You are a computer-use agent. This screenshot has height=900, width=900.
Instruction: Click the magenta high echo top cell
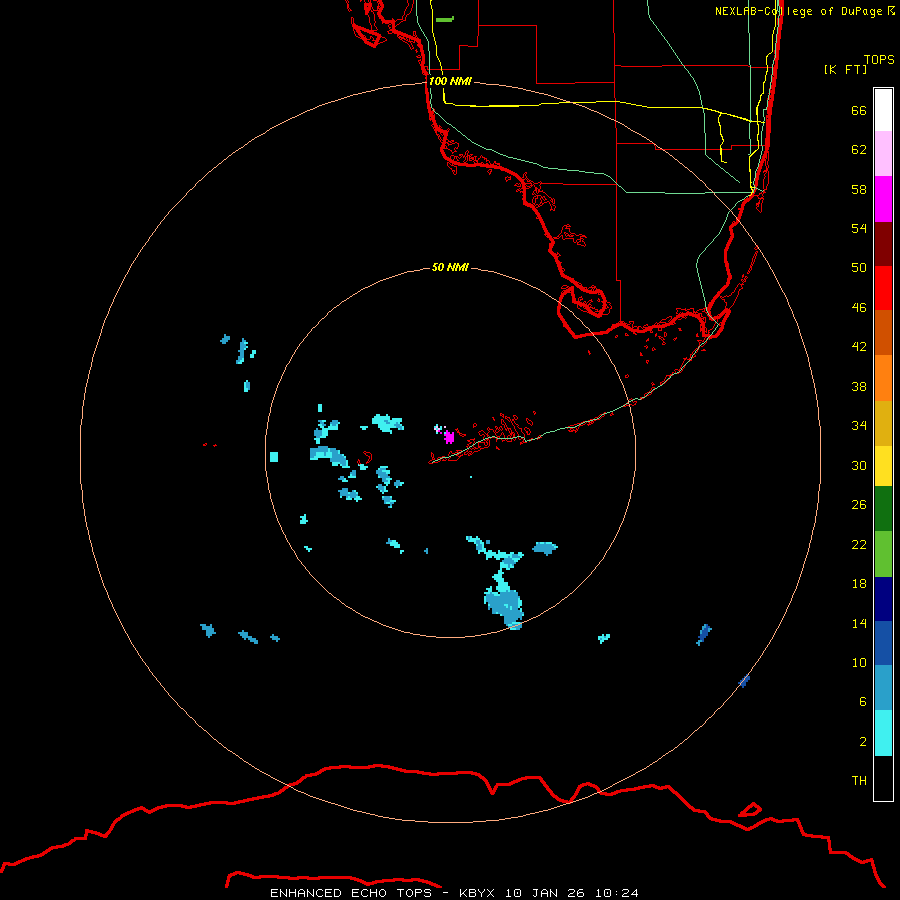click(x=449, y=437)
